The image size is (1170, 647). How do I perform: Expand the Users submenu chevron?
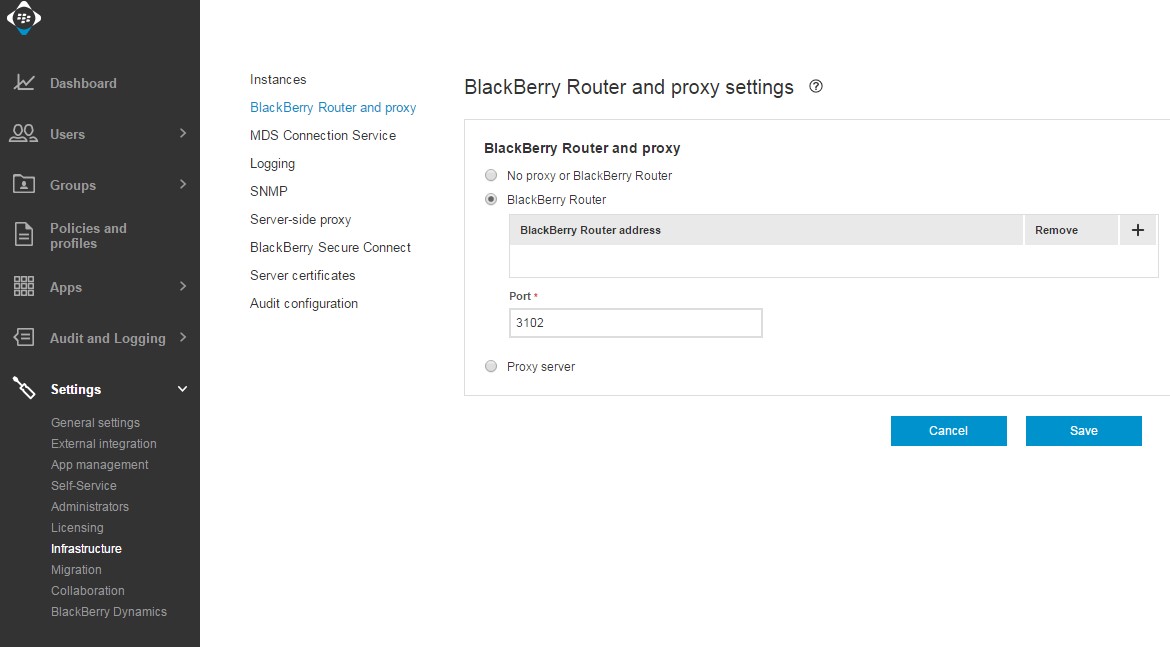coord(183,133)
